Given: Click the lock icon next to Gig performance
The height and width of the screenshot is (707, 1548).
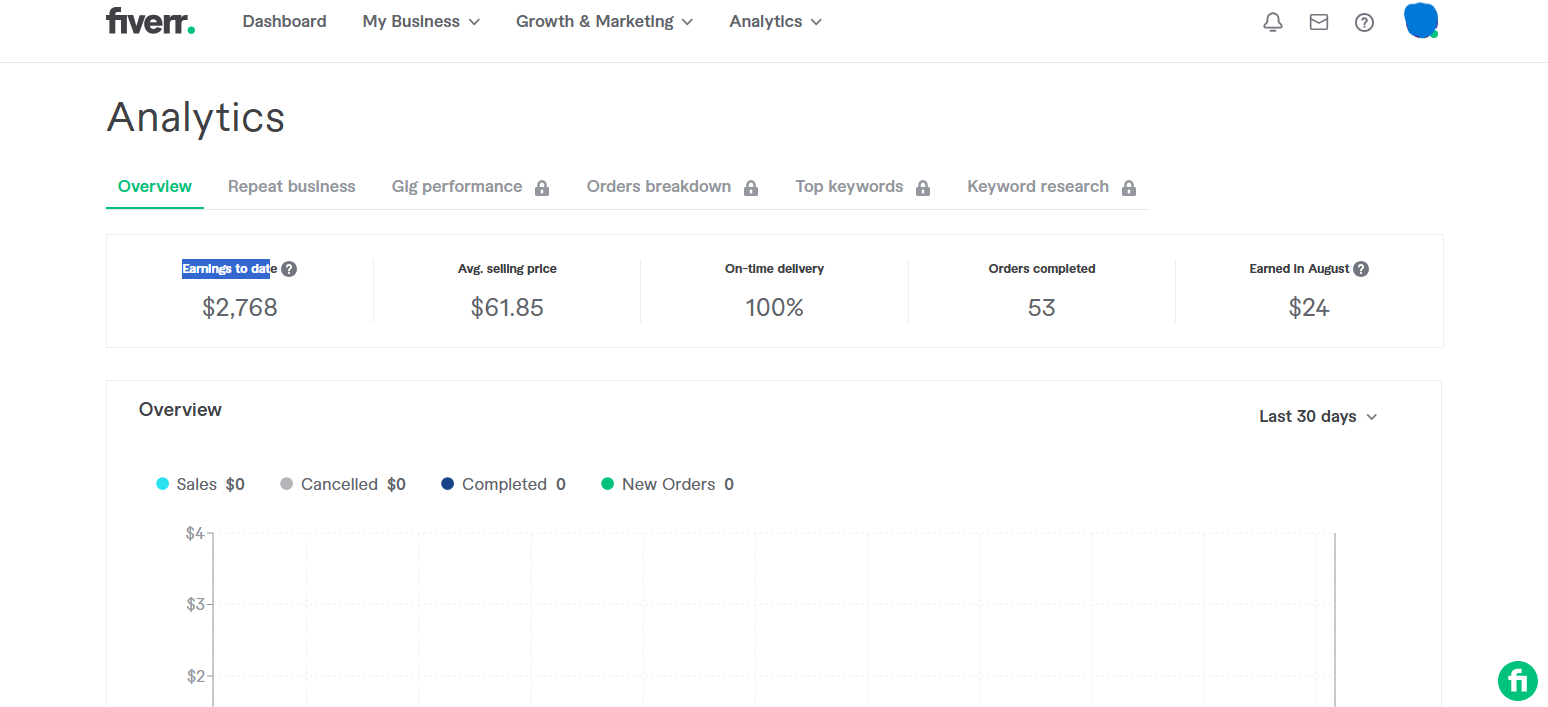Looking at the screenshot, I should 542,188.
